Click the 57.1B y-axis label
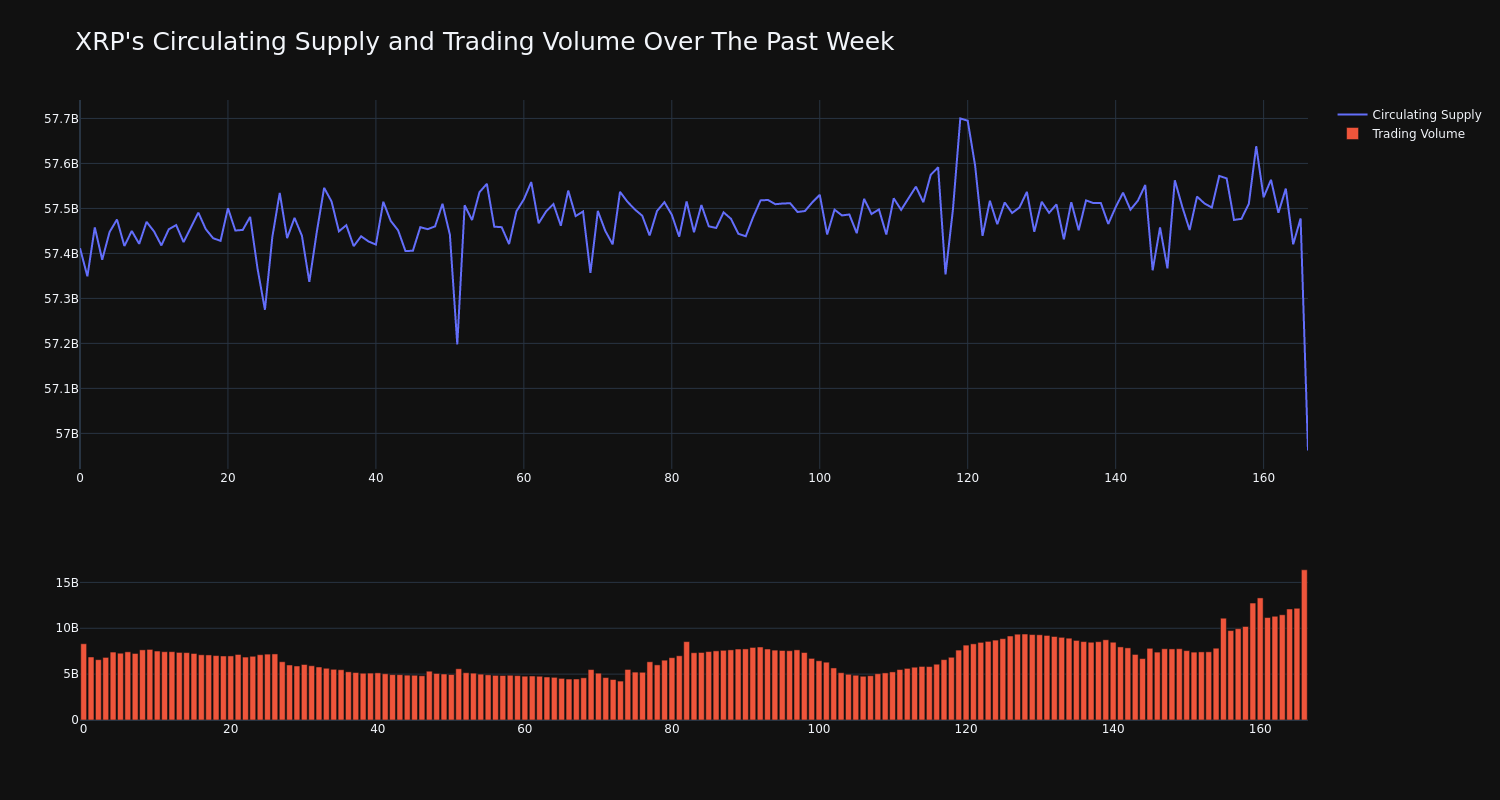 [61, 389]
